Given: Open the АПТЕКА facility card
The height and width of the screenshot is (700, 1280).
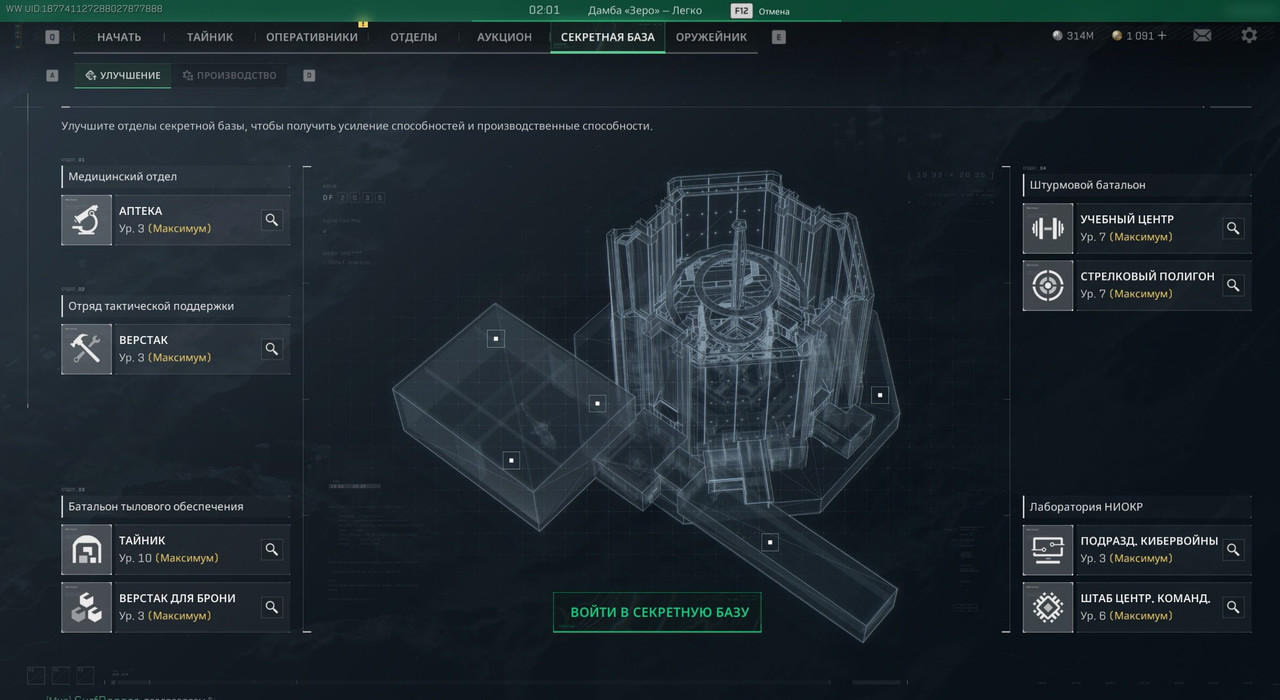Looking at the screenshot, I should [176, 220].
